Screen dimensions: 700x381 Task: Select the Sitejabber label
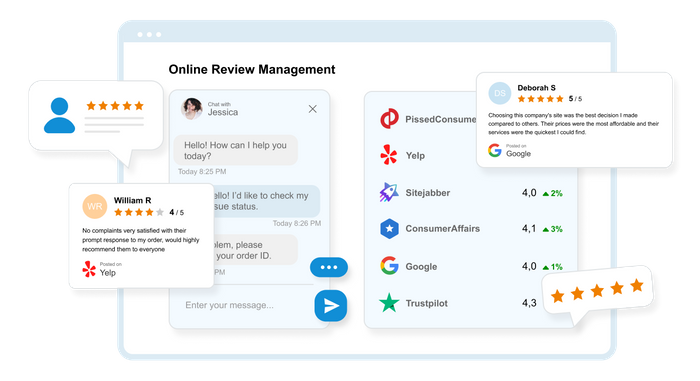(x=427, y=193)
